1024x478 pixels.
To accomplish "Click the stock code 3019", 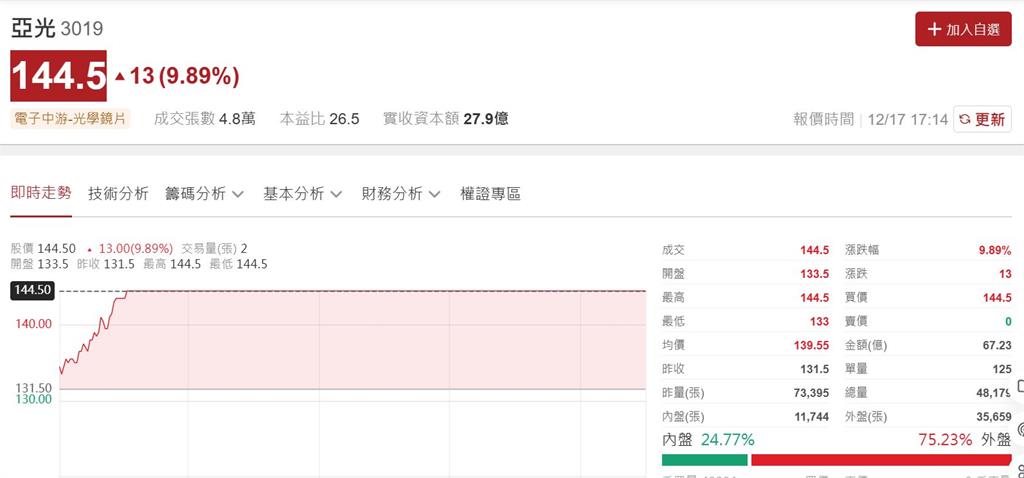I will pos(82,29).
